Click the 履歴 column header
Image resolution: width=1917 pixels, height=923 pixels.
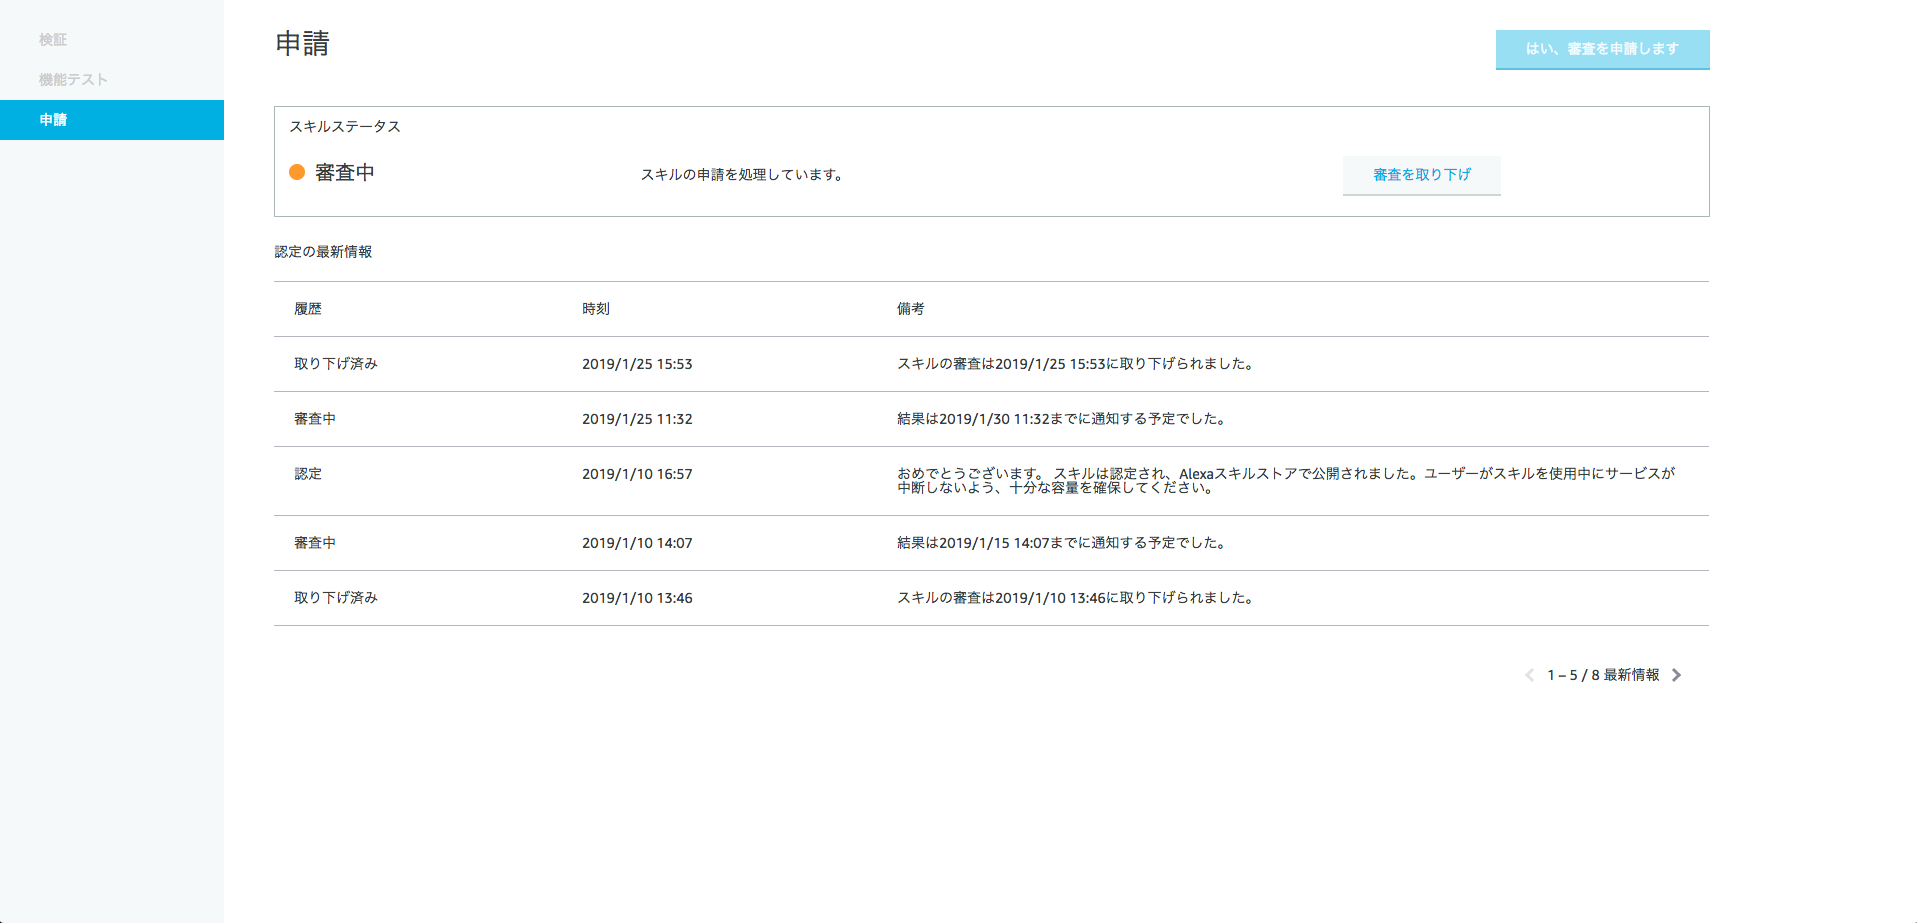[307, 309]
